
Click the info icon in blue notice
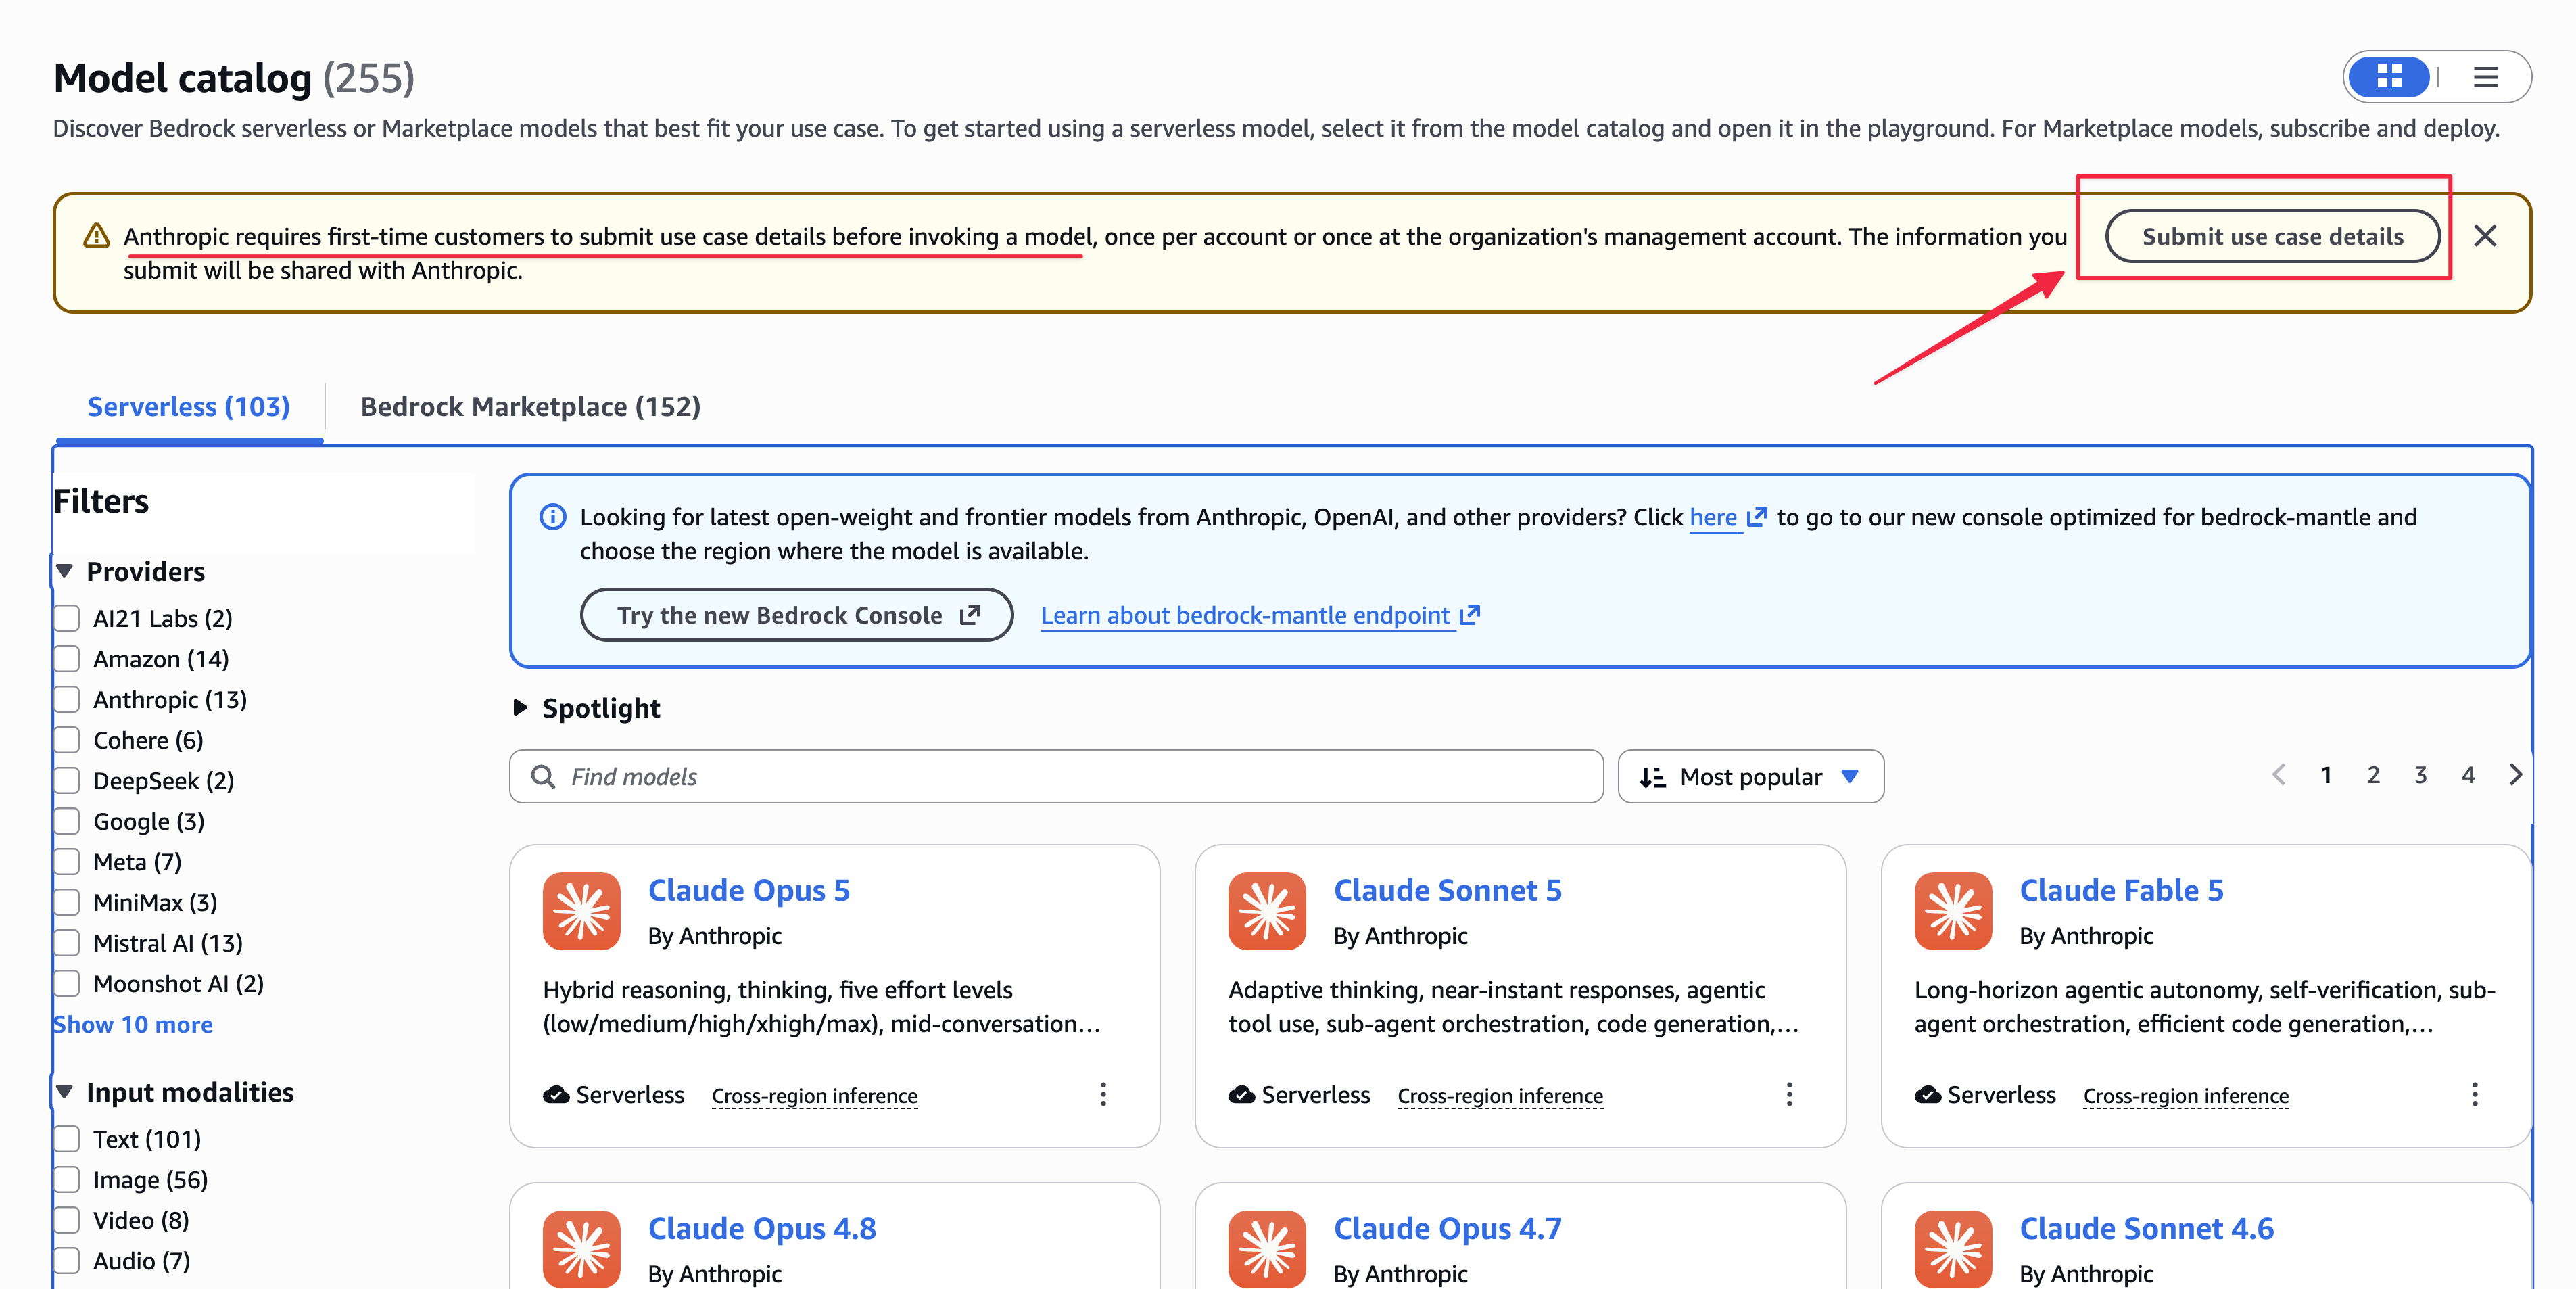coord(553,517)
